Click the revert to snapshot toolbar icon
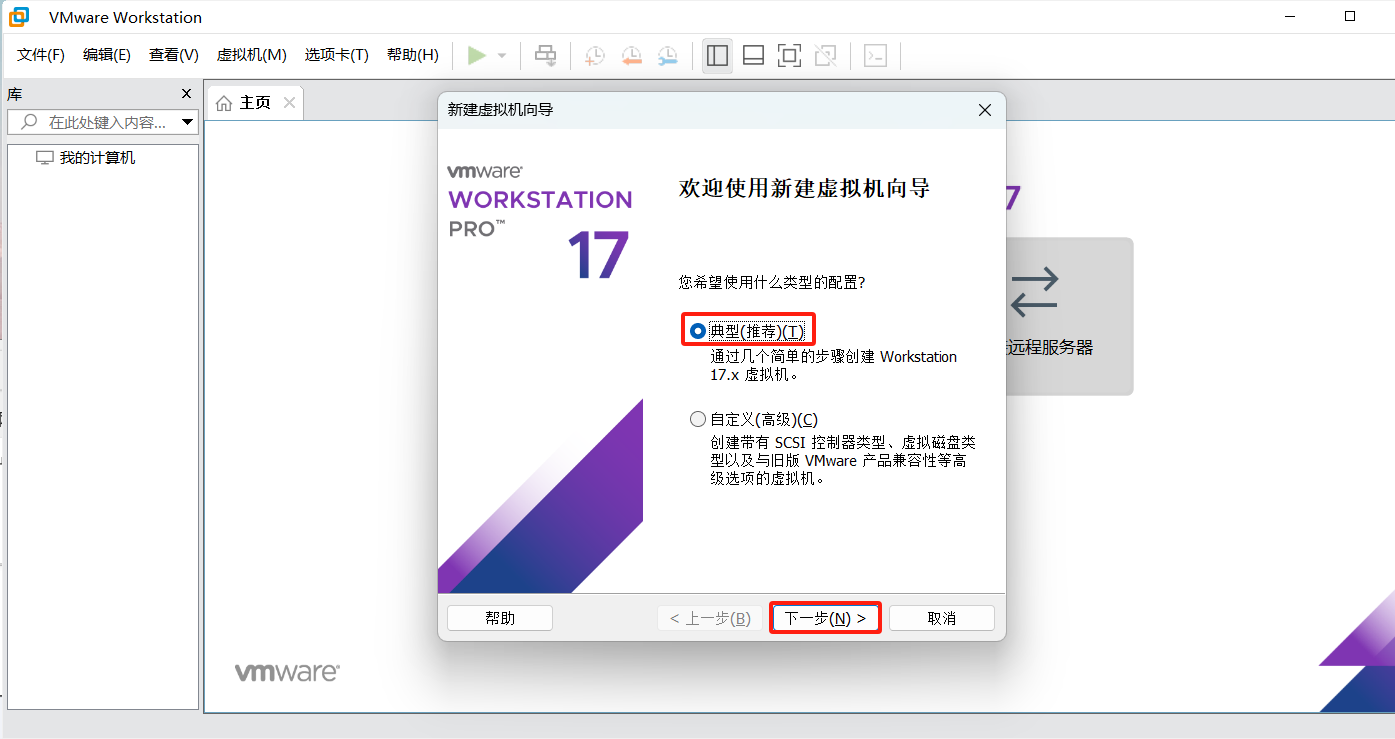This screenshot has width=1395, height=739. click(631, 56)
